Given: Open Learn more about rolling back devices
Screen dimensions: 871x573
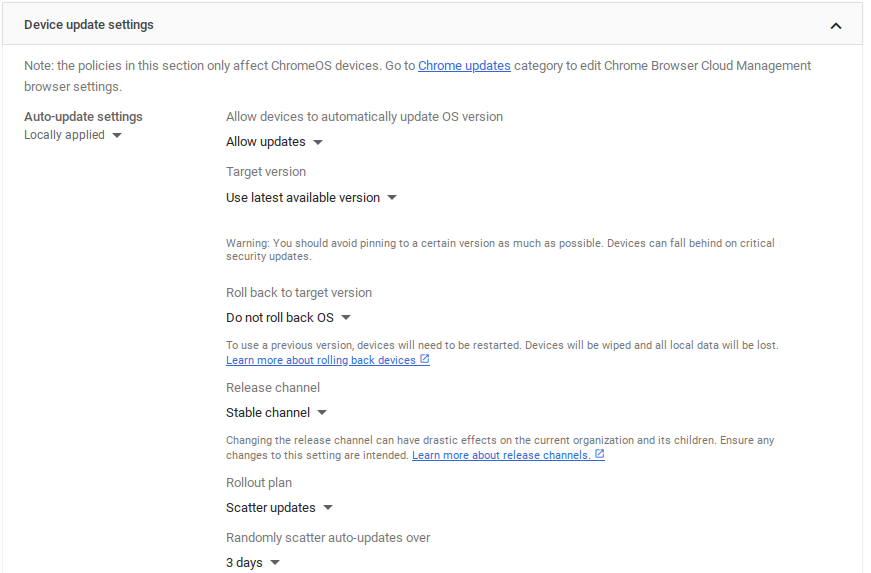Looking at the screenshot, I should 320,360.
